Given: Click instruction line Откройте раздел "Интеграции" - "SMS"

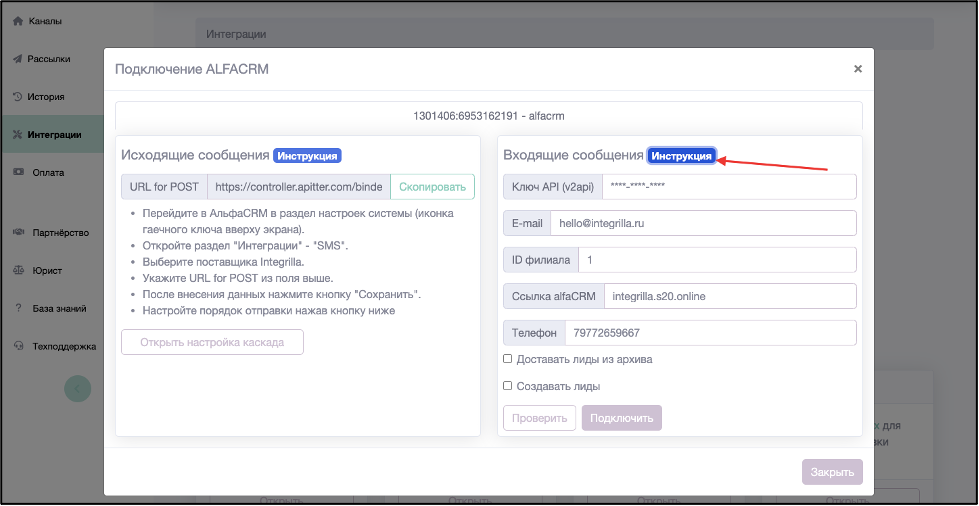Looking at the screenshot, I should (245, 246).
